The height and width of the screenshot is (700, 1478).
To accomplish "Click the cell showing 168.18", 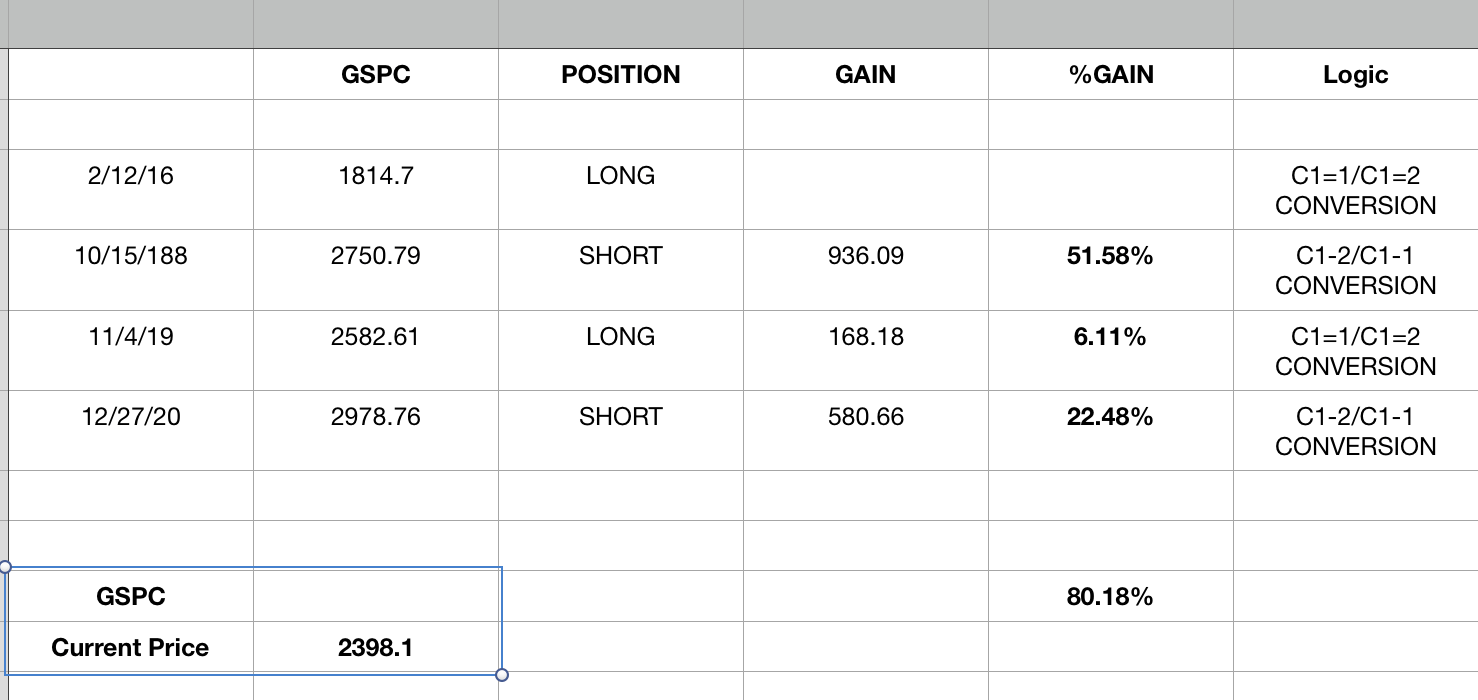I will pos(865,337).
